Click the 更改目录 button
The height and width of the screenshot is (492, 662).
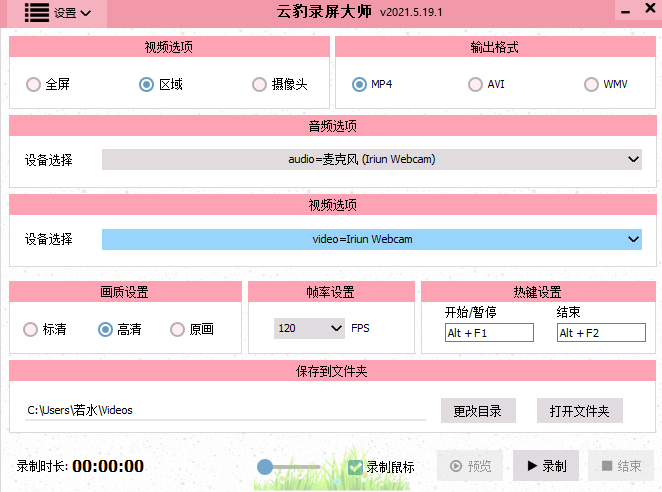point(478,410)
